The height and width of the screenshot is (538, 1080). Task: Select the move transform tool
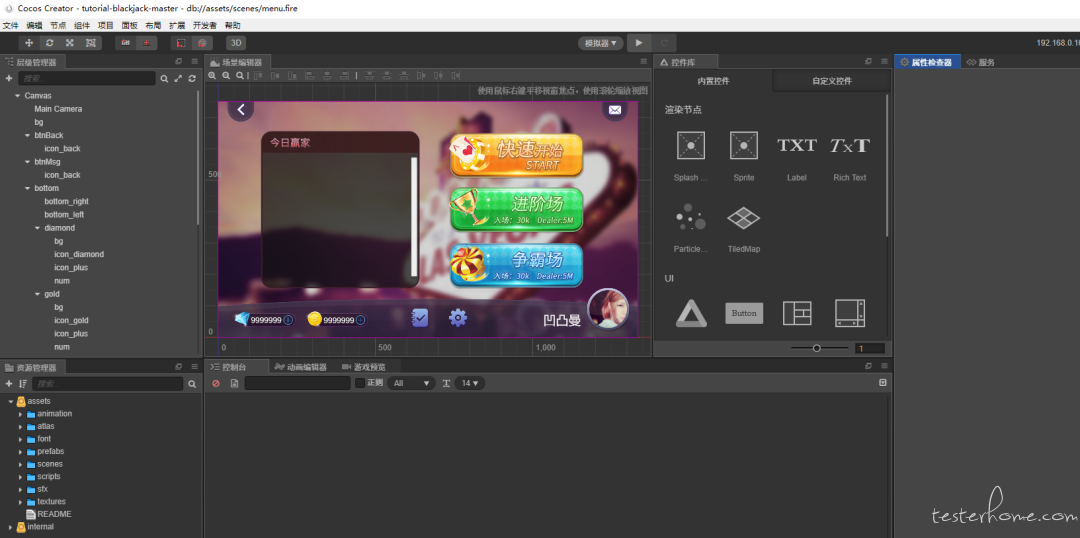(29, 43)
